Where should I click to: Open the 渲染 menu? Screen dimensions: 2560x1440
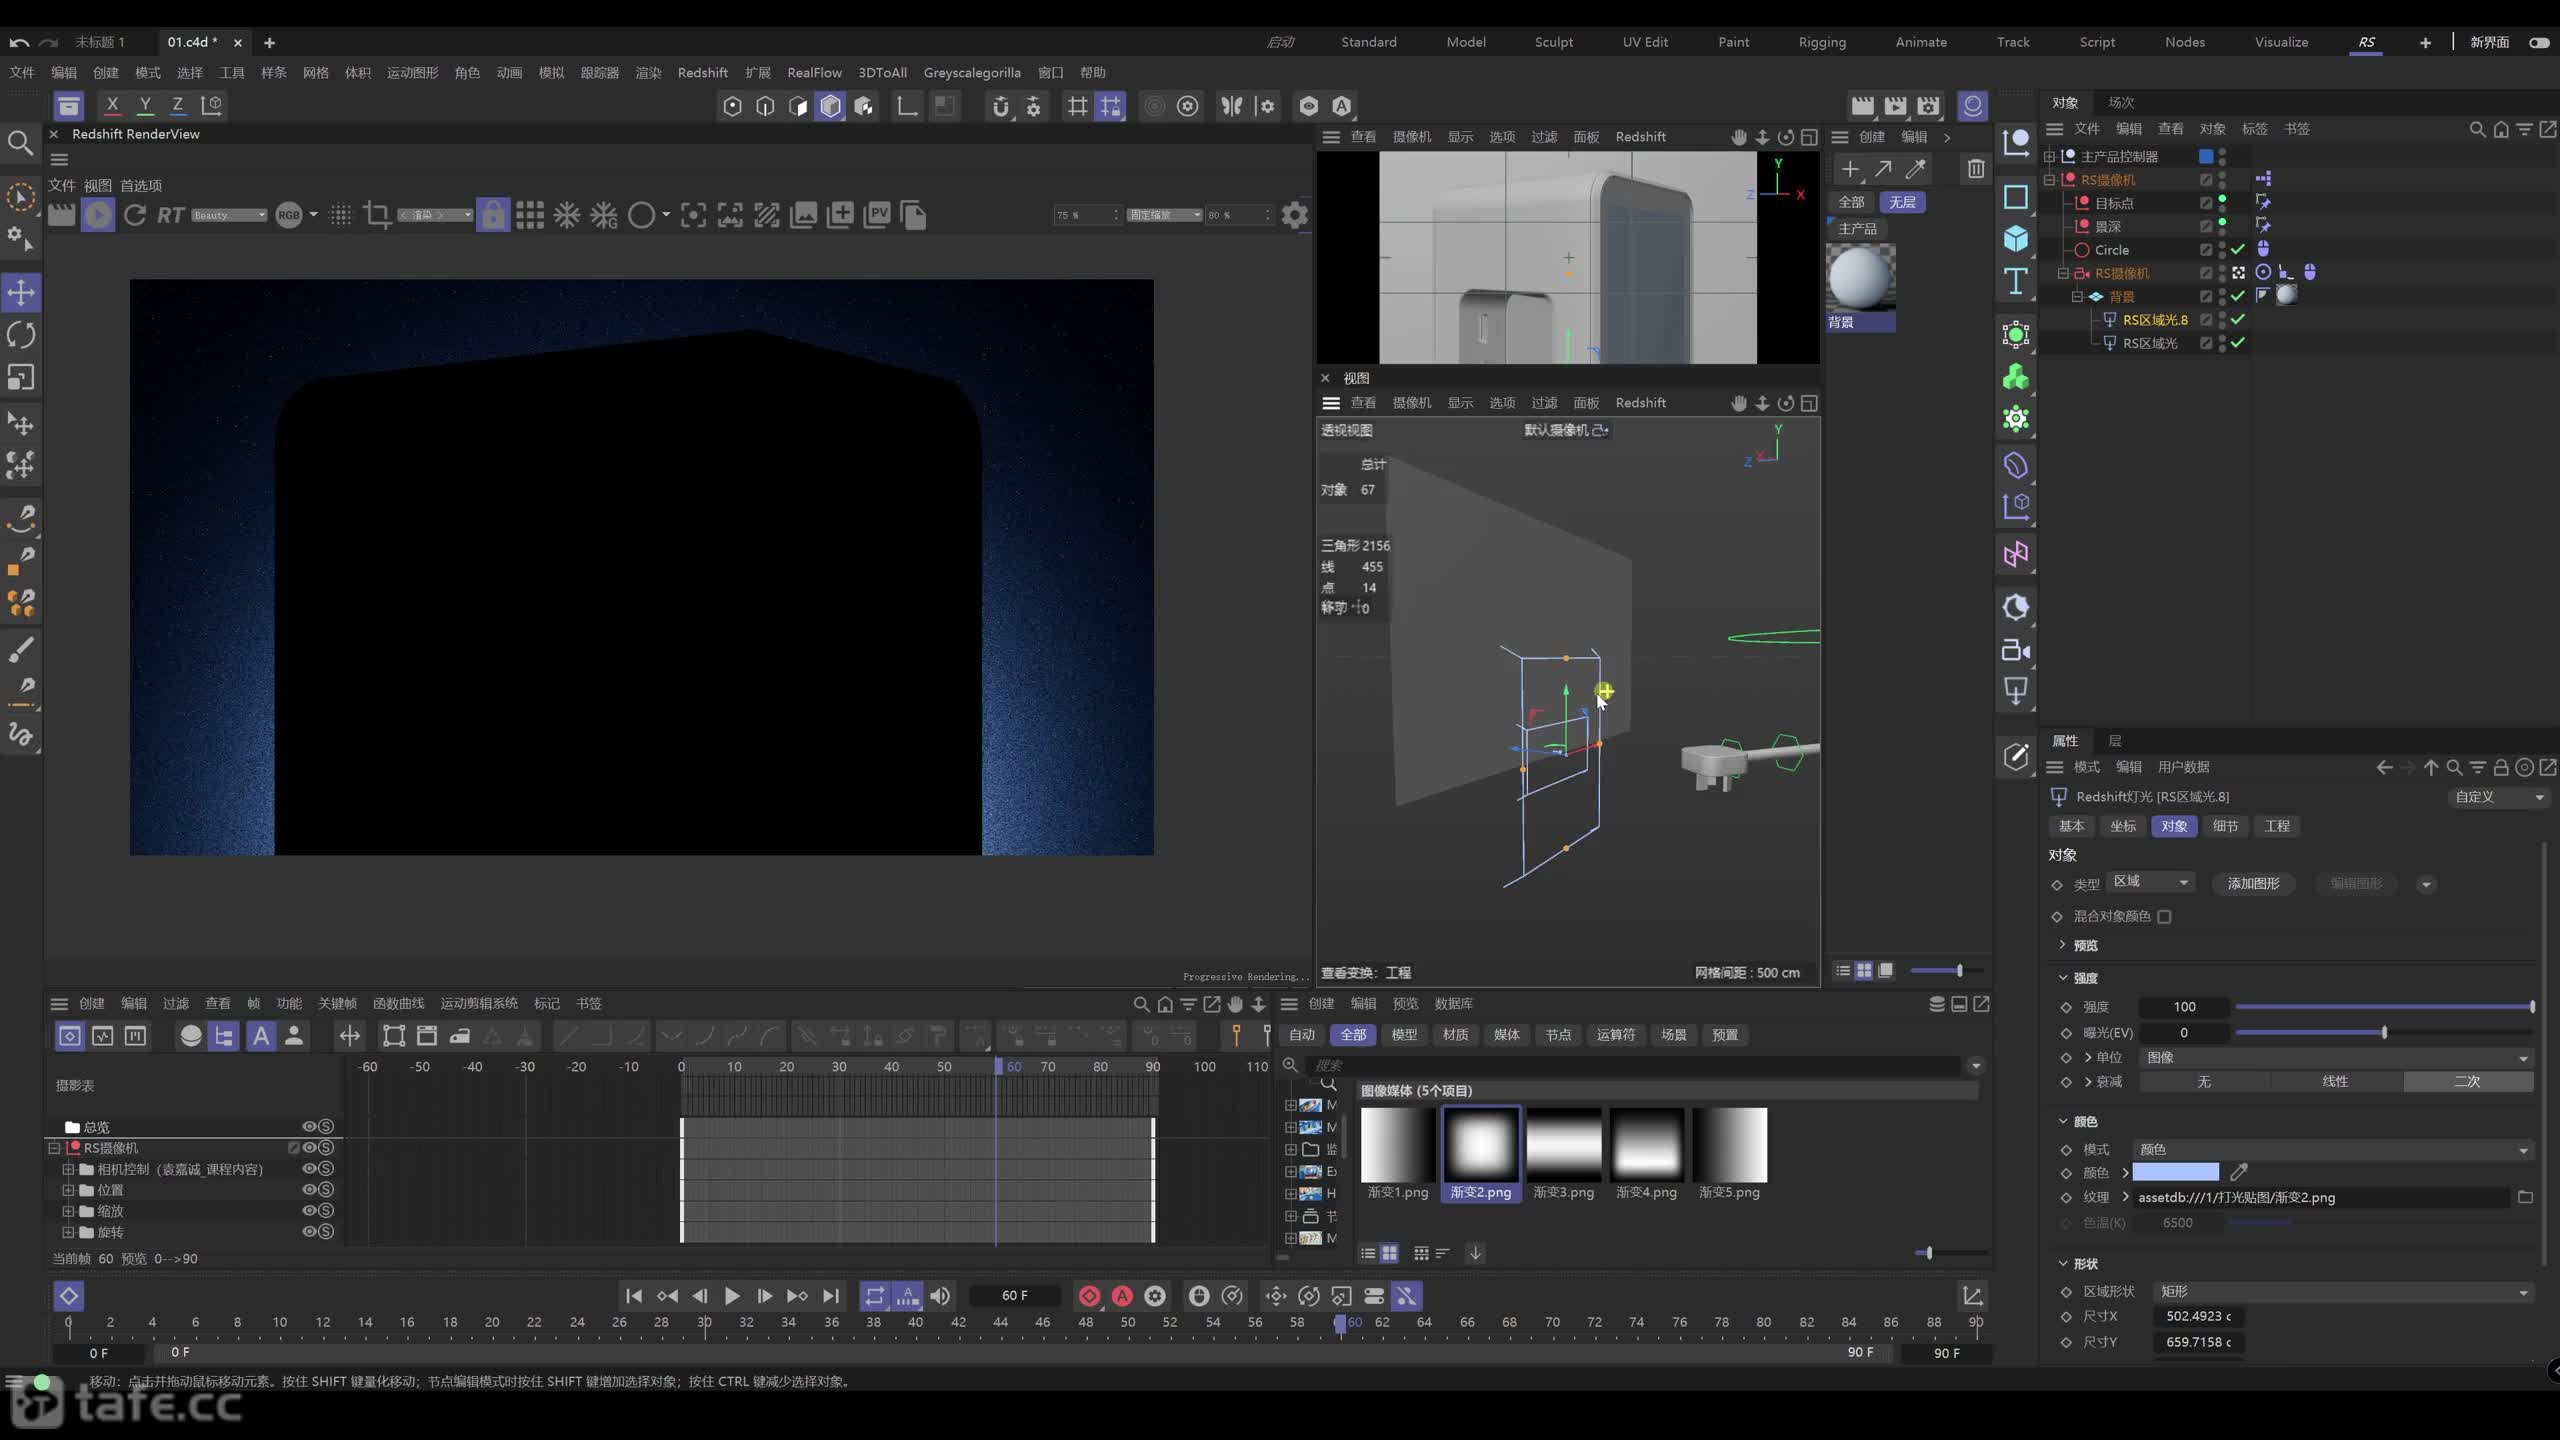click(648, 72)
